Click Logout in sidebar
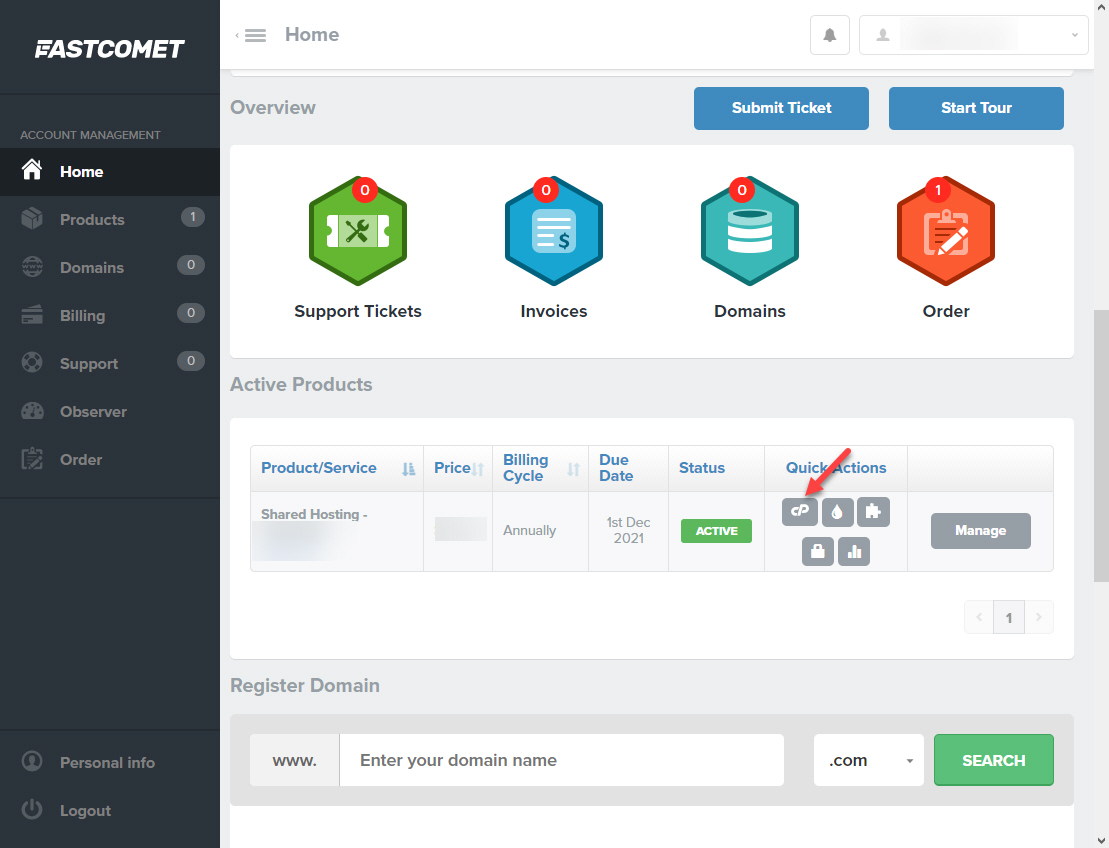 coord(110,811)
